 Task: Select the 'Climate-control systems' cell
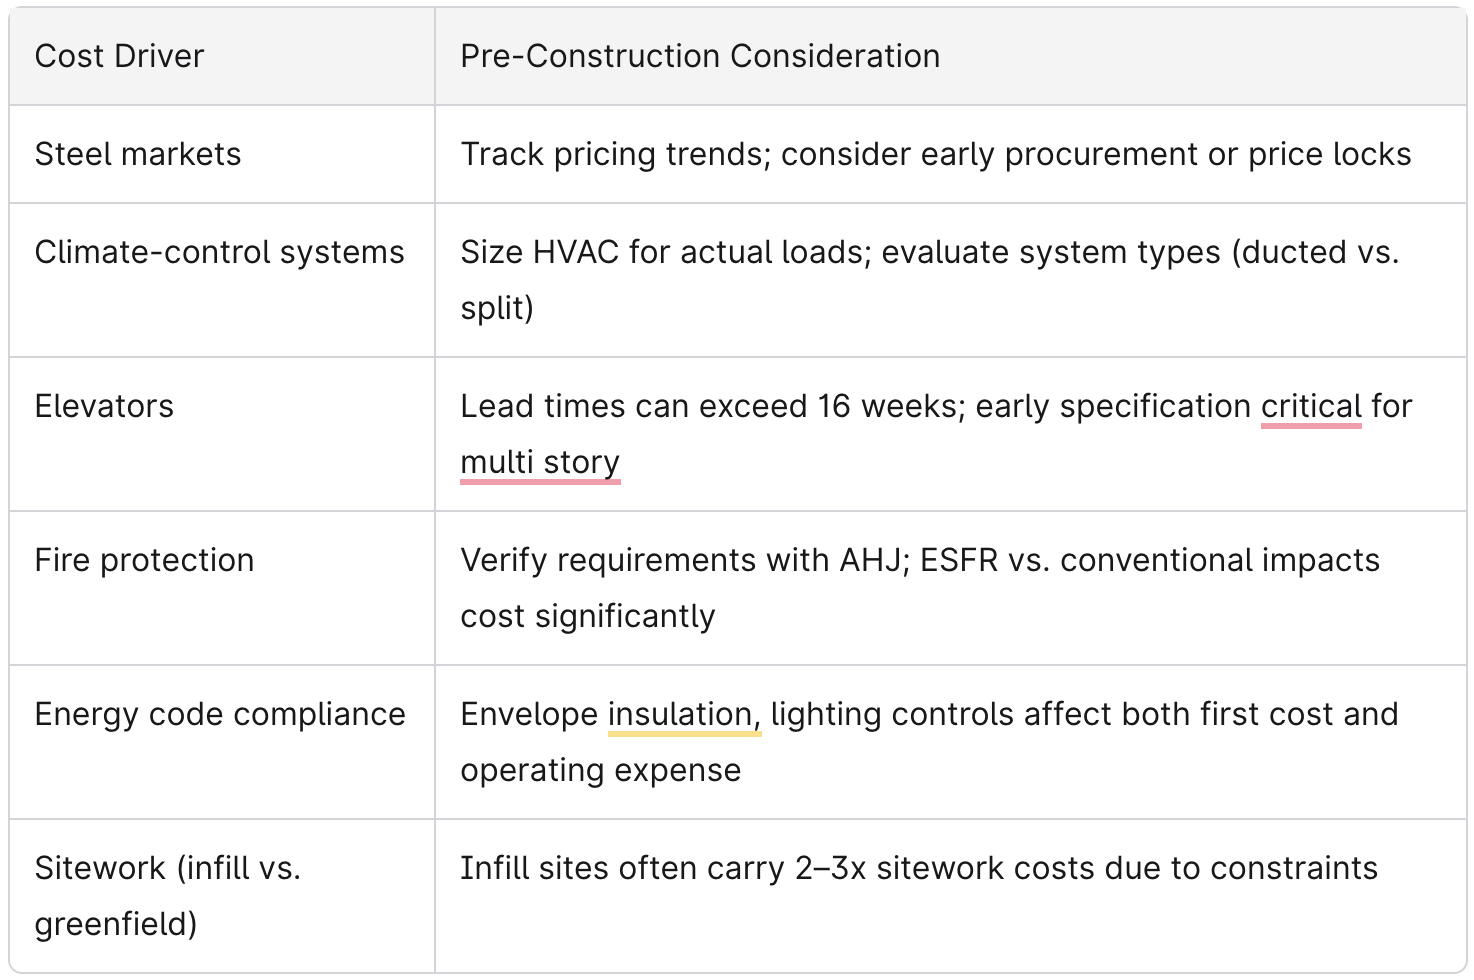pos(219,253)
